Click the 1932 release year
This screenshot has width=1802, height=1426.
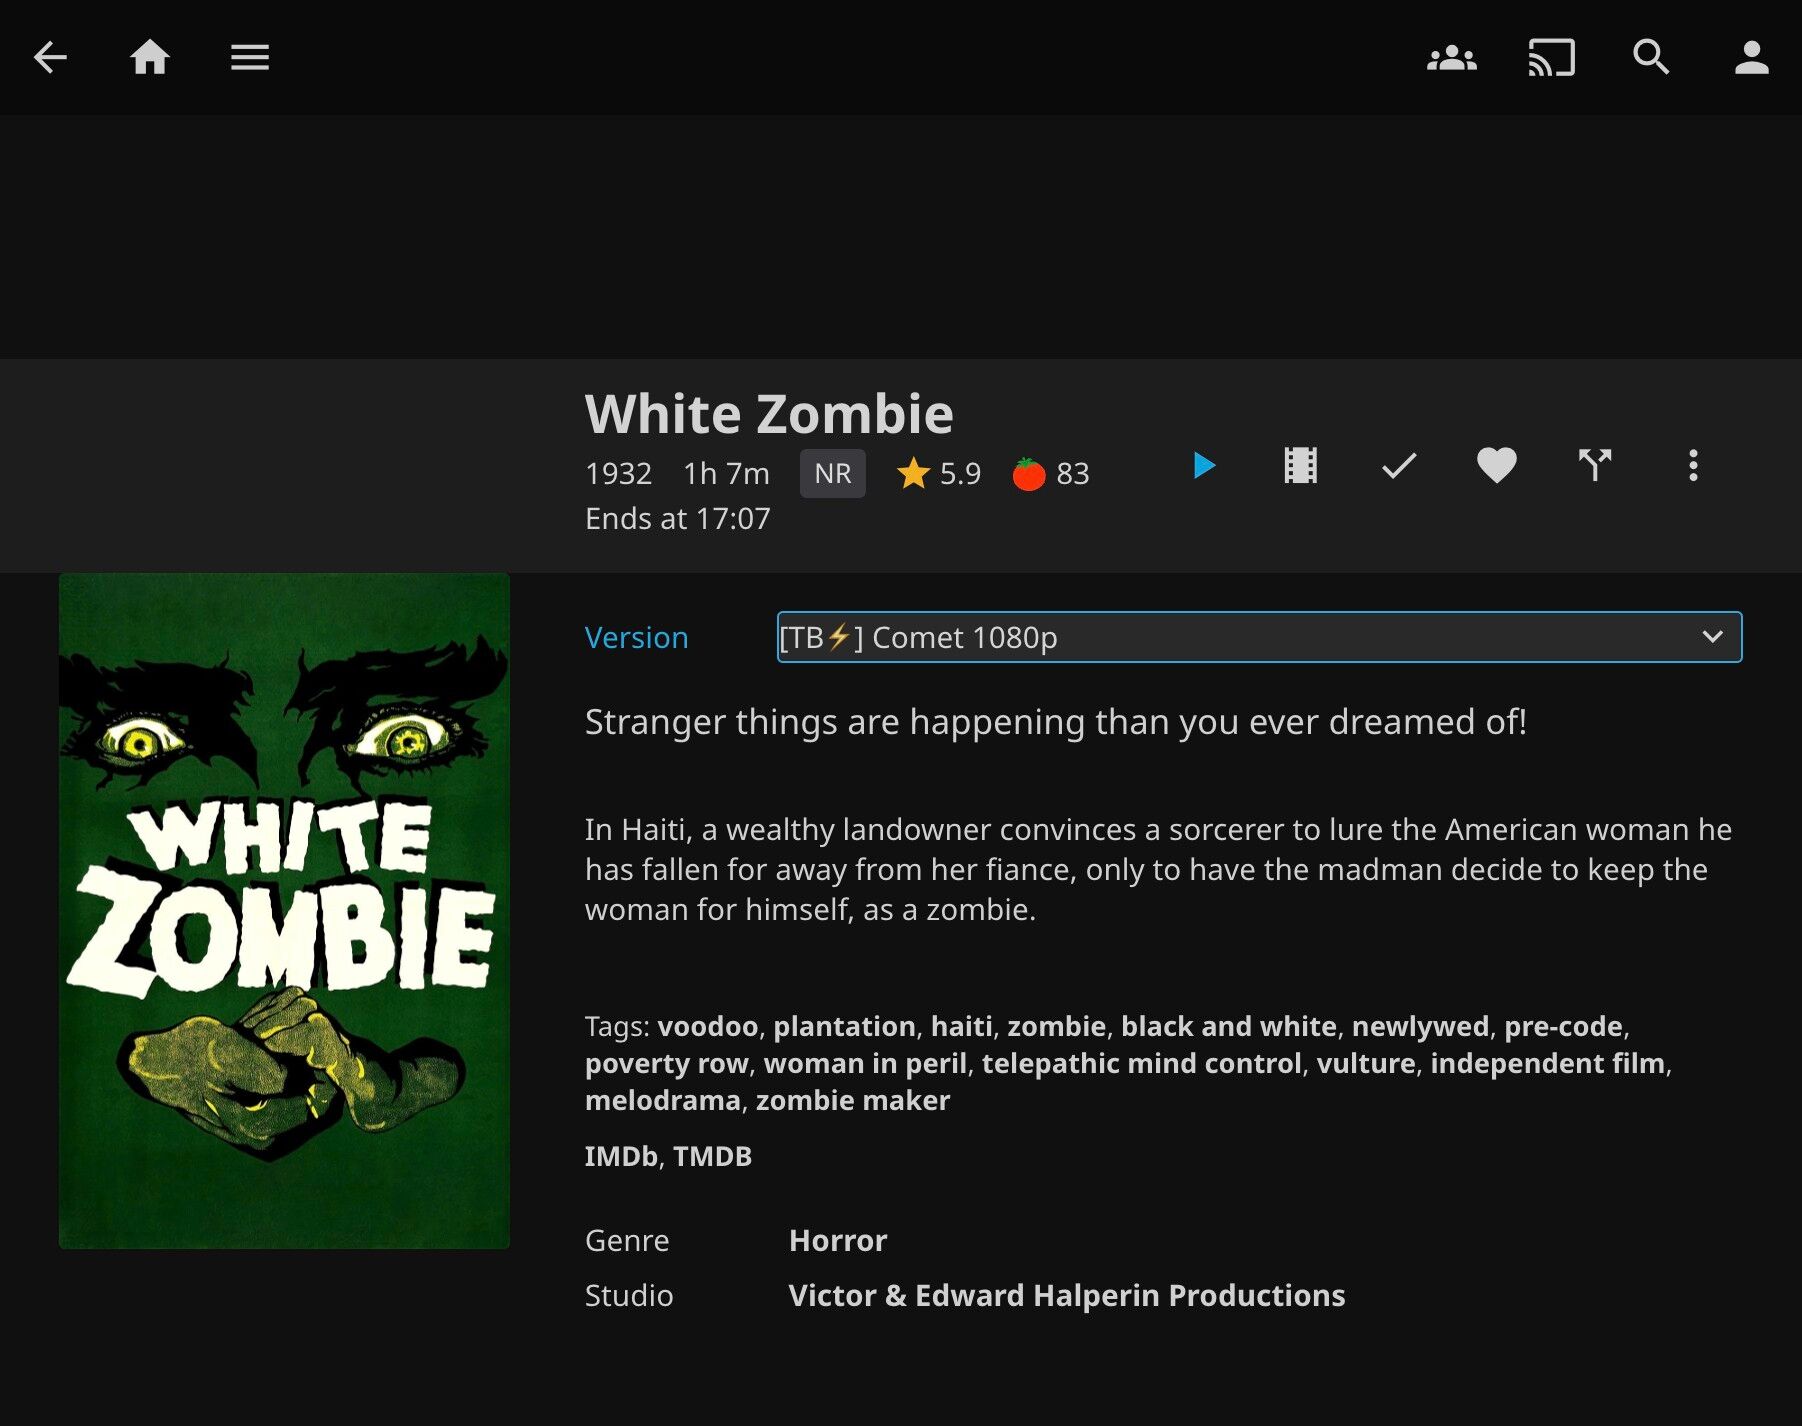click(x=619, y=473)
